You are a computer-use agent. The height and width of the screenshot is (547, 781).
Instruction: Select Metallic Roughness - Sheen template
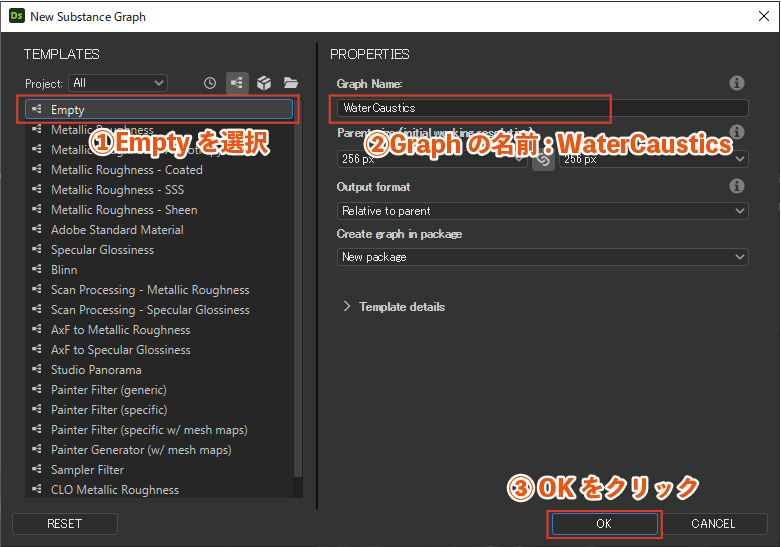click(x=159, y=210)
